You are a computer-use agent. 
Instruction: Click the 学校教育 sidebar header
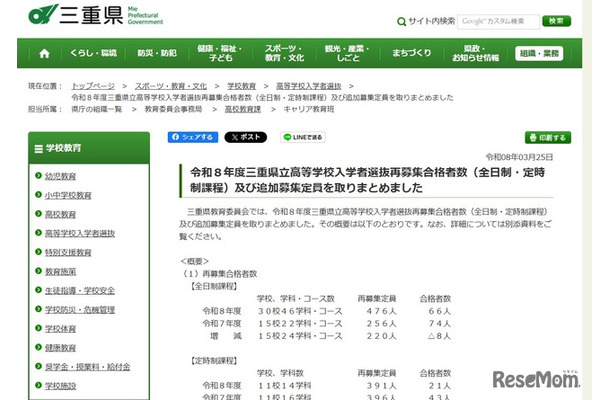(89, 148)
